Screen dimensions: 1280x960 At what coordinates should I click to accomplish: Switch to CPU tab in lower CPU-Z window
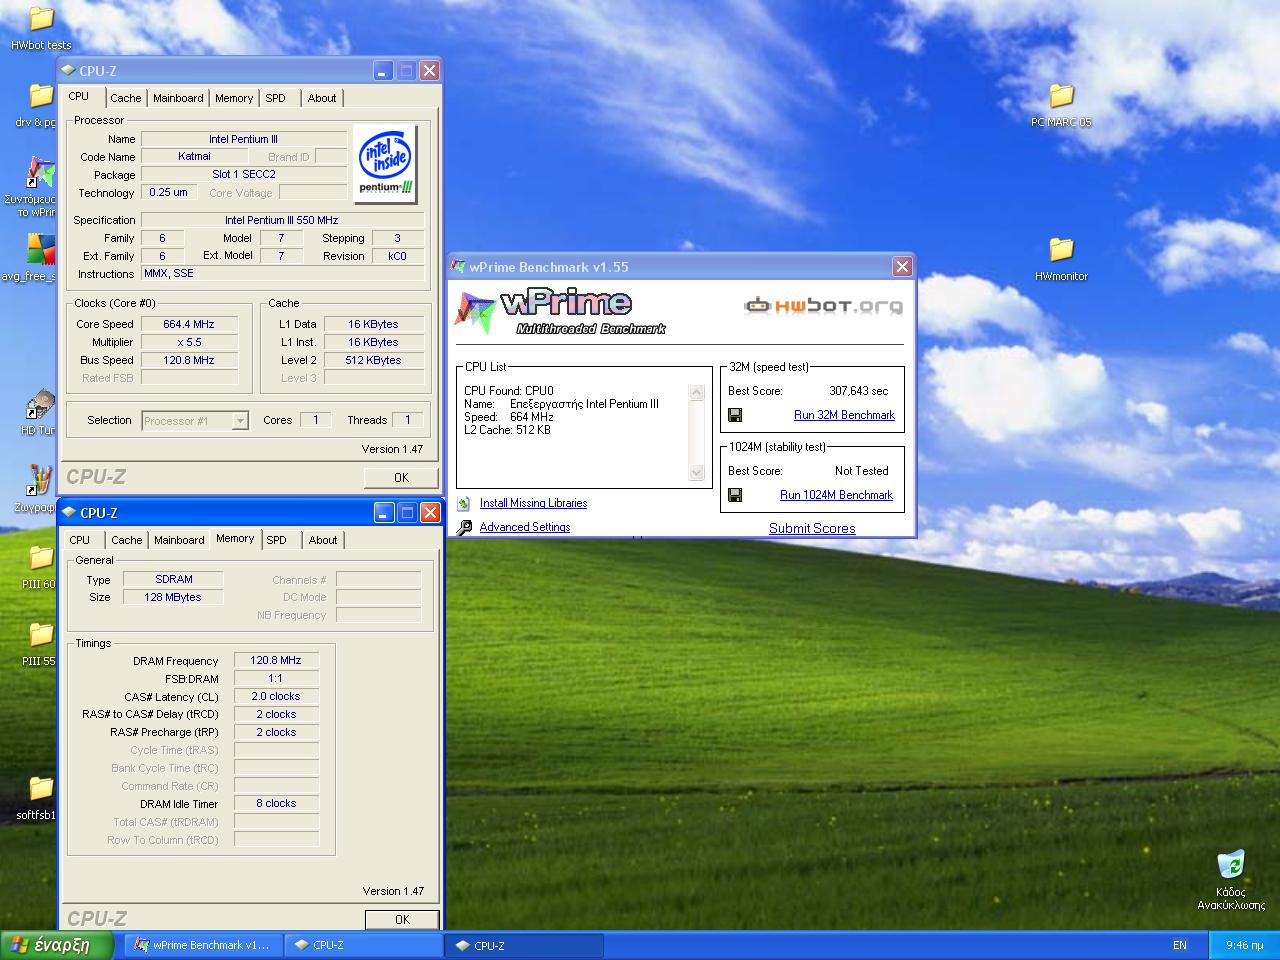[x=80, y=540]
